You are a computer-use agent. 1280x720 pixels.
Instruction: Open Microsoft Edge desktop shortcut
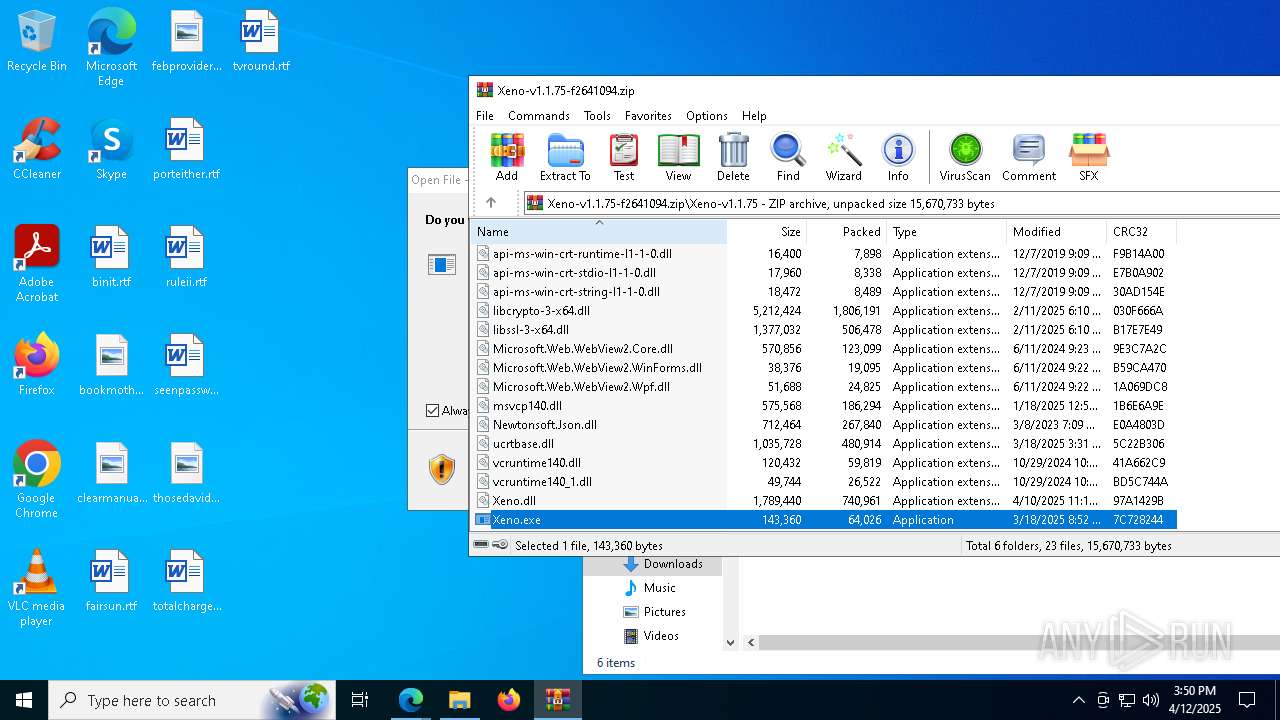pyautogui.click(x=111, y=47)
